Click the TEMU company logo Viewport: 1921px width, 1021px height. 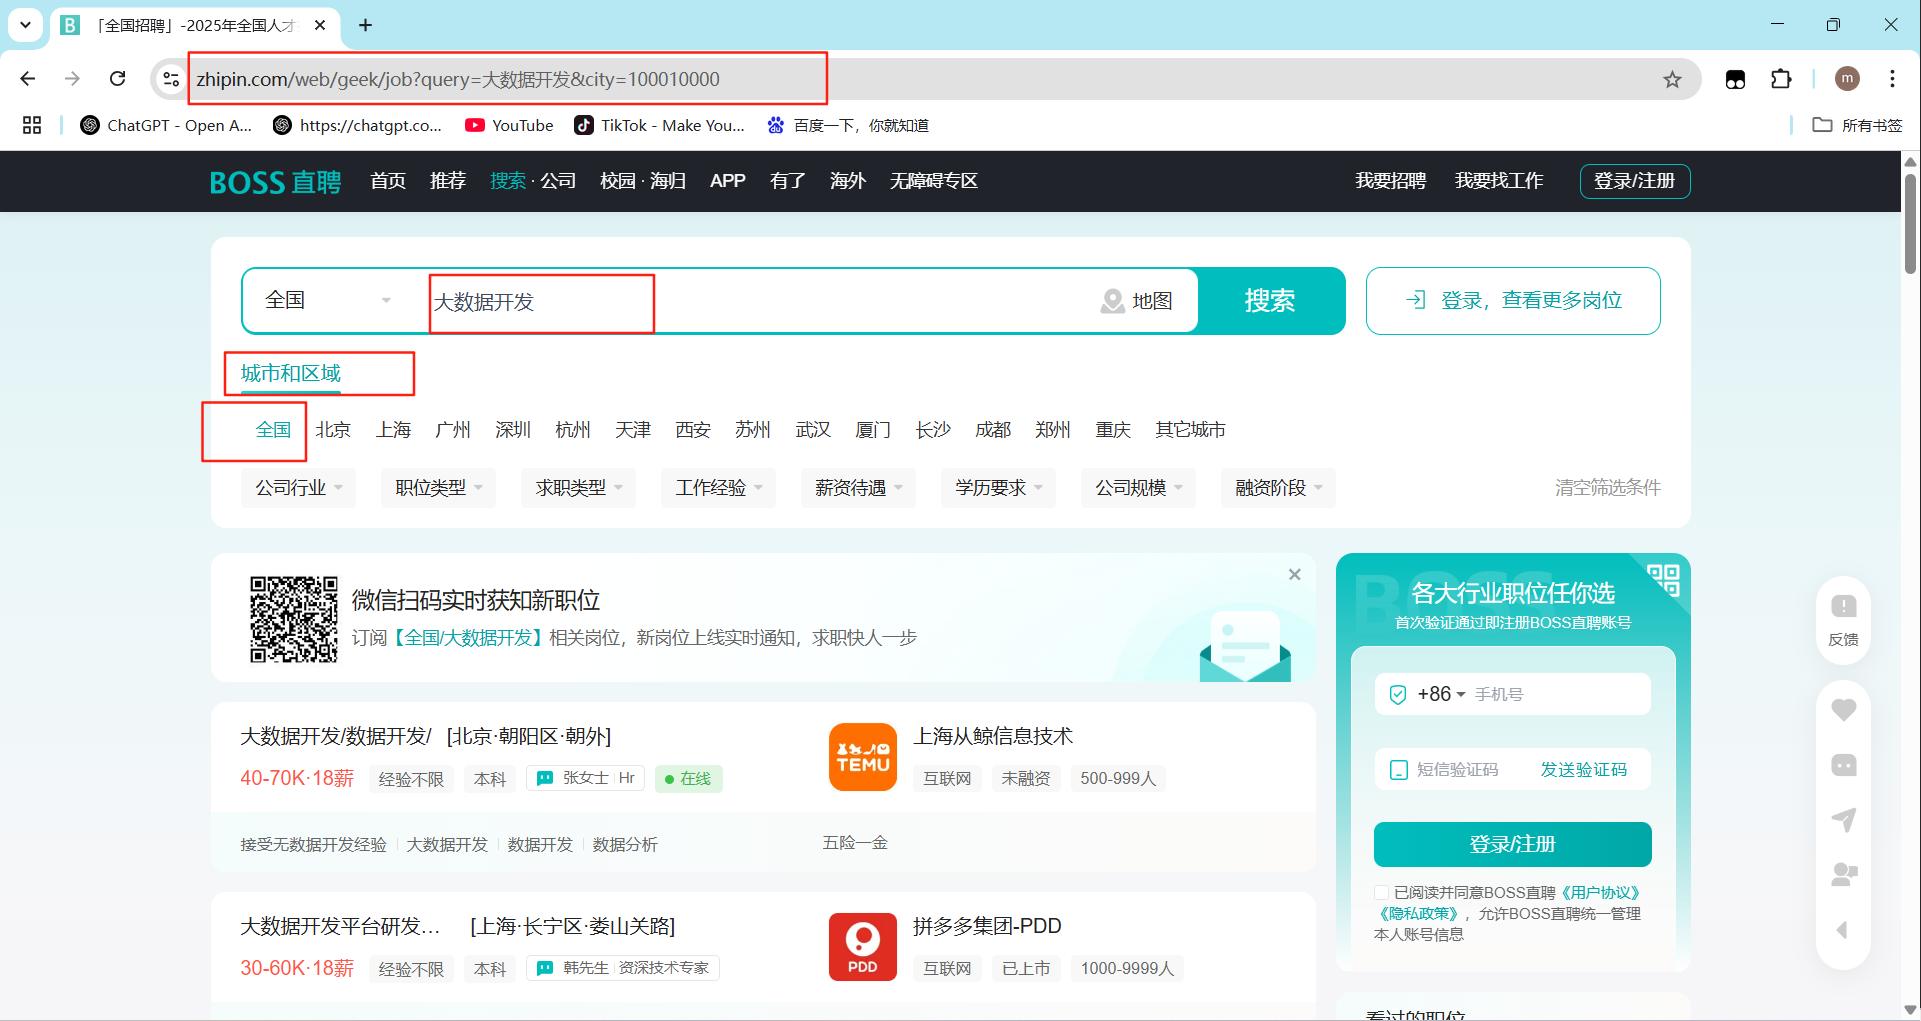(863, 757)
